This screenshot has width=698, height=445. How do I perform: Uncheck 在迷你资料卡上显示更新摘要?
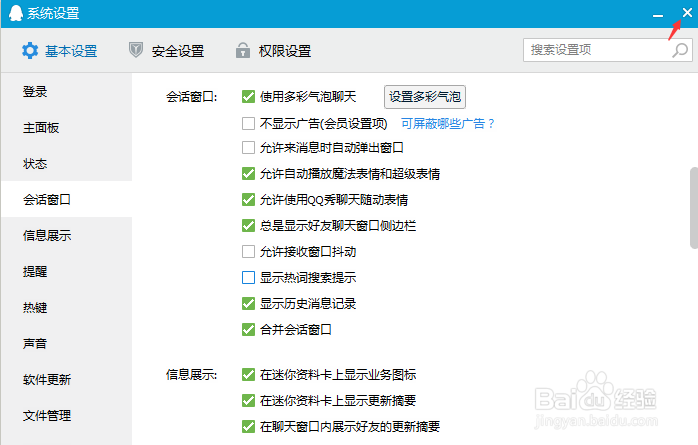(248, 400)
